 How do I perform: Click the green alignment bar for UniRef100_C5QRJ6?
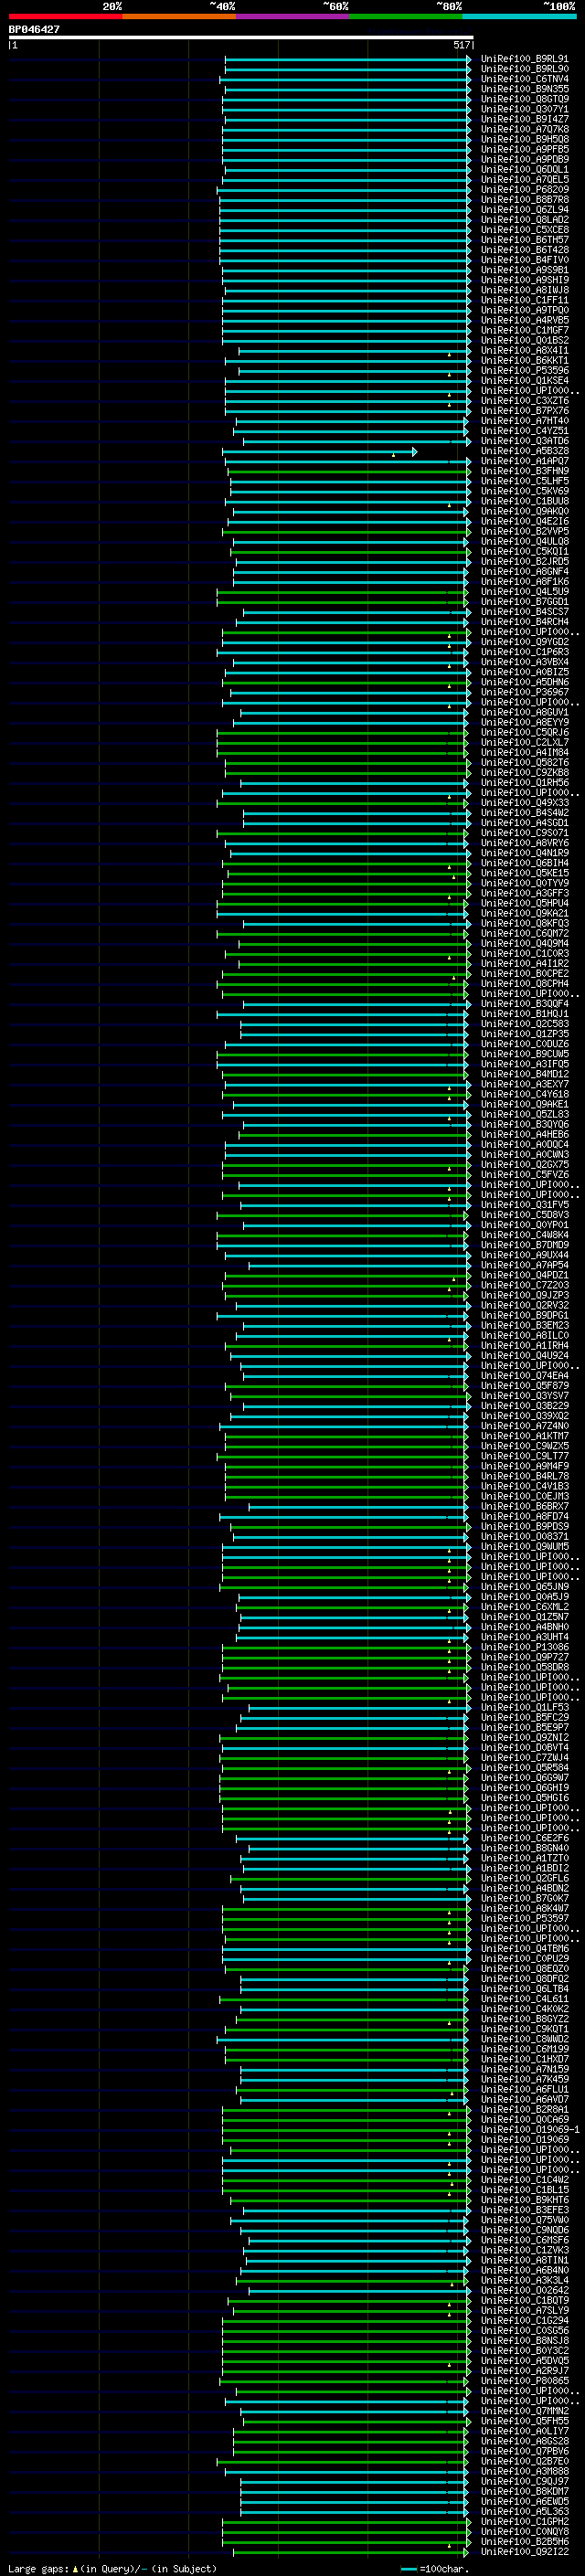341,733
